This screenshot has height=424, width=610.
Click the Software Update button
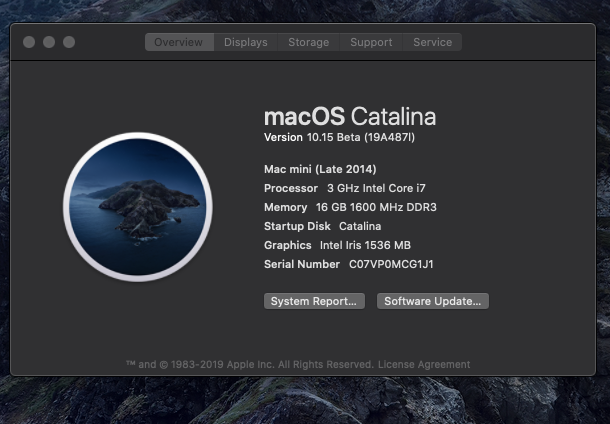[x=433, y=301]
